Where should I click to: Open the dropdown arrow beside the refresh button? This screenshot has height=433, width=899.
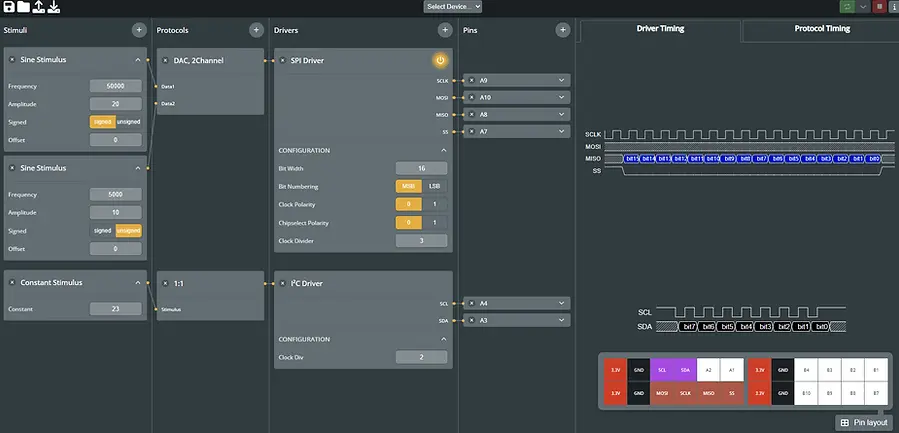tap(863, 7)
